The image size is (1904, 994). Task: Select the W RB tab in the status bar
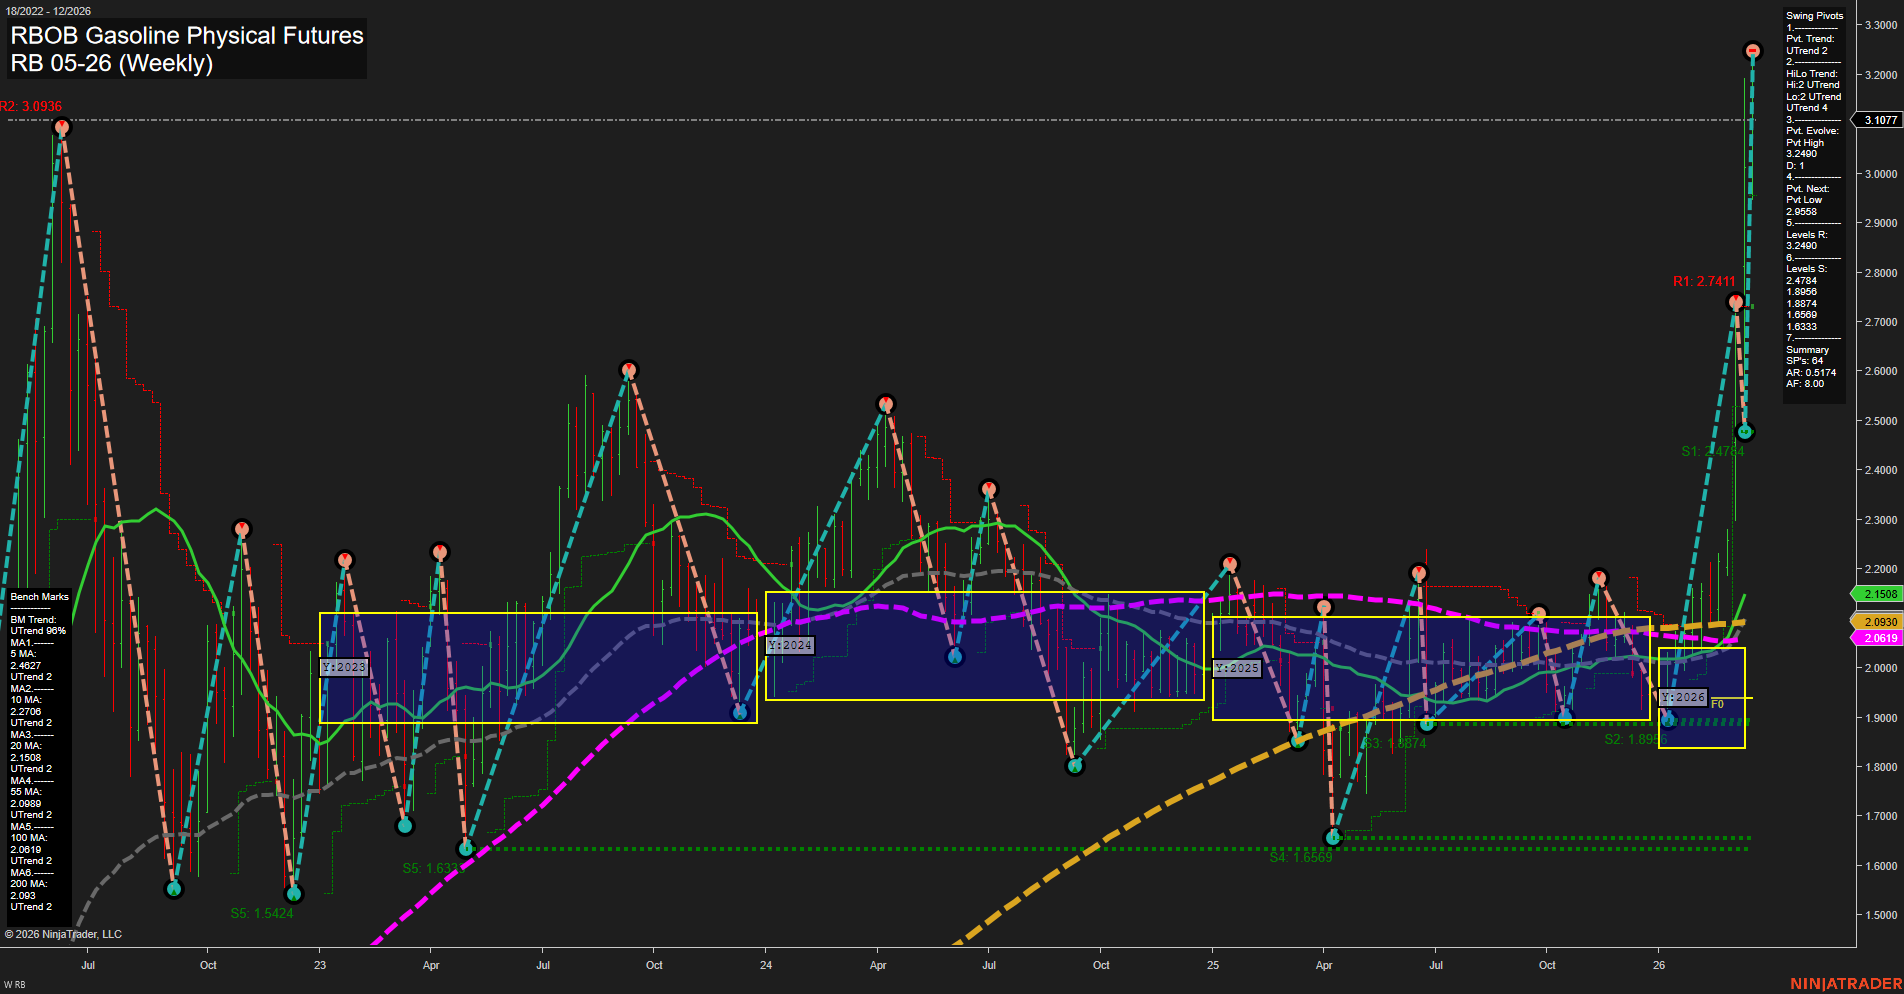(x=14, y=984)
